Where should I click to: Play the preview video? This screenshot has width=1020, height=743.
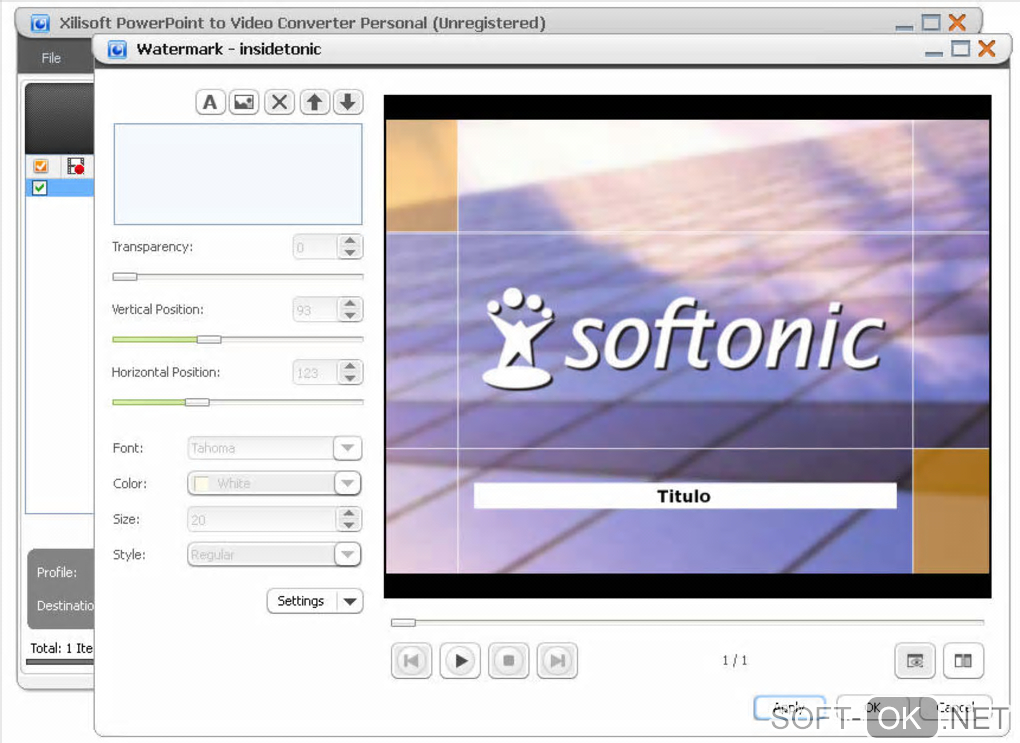(x=460, y=661)
